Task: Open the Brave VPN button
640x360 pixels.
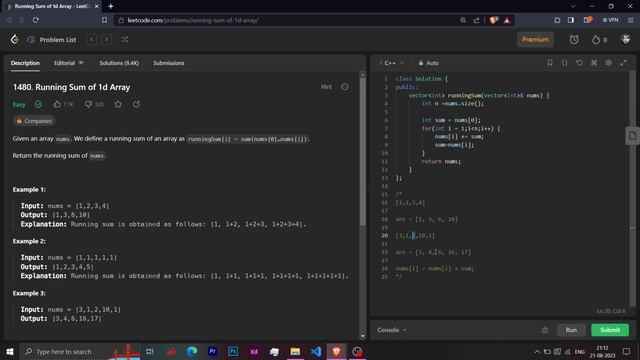Action: pyautogui.click(x=611, y=20)
